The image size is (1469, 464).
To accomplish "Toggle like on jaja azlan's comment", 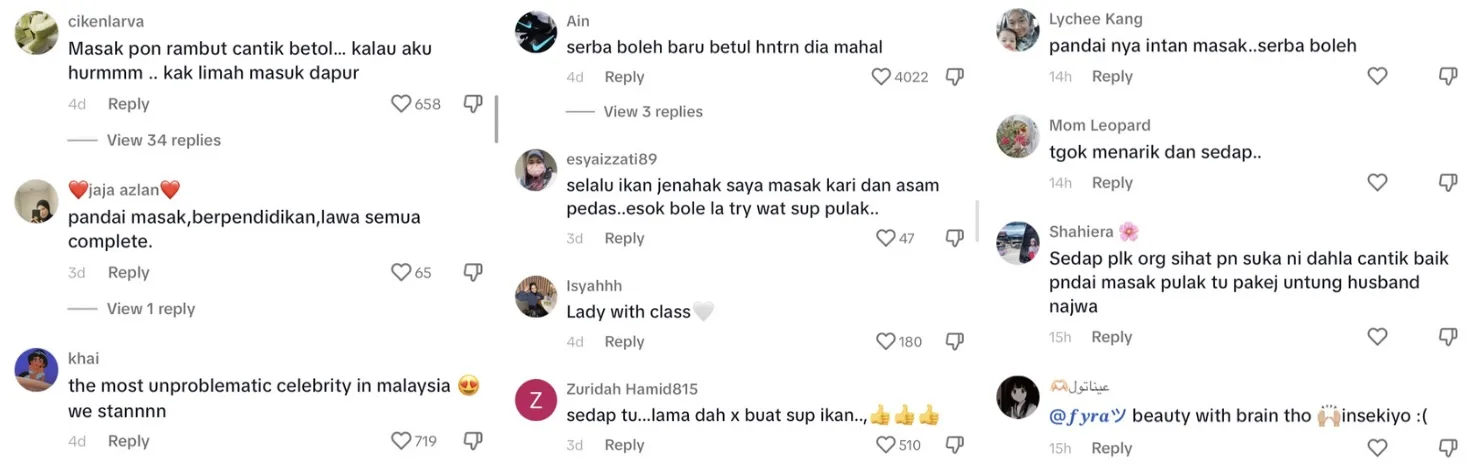I will [401, 273].
